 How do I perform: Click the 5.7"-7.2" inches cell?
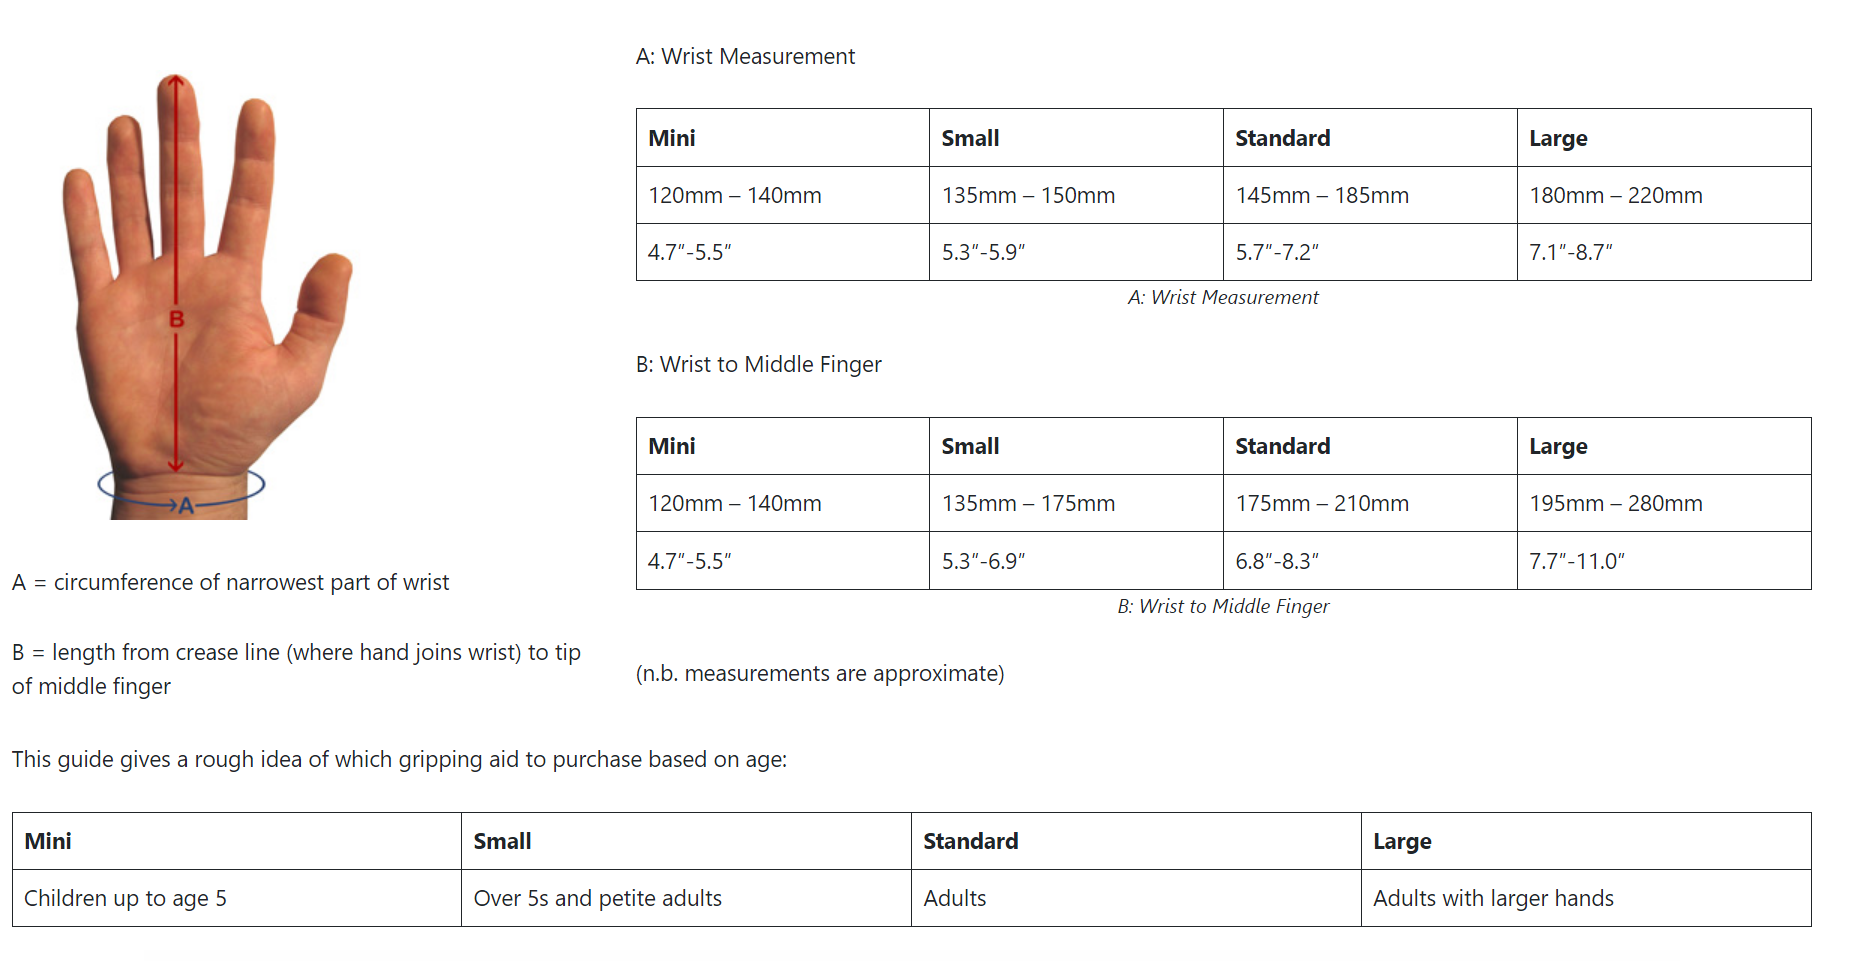1277,253
